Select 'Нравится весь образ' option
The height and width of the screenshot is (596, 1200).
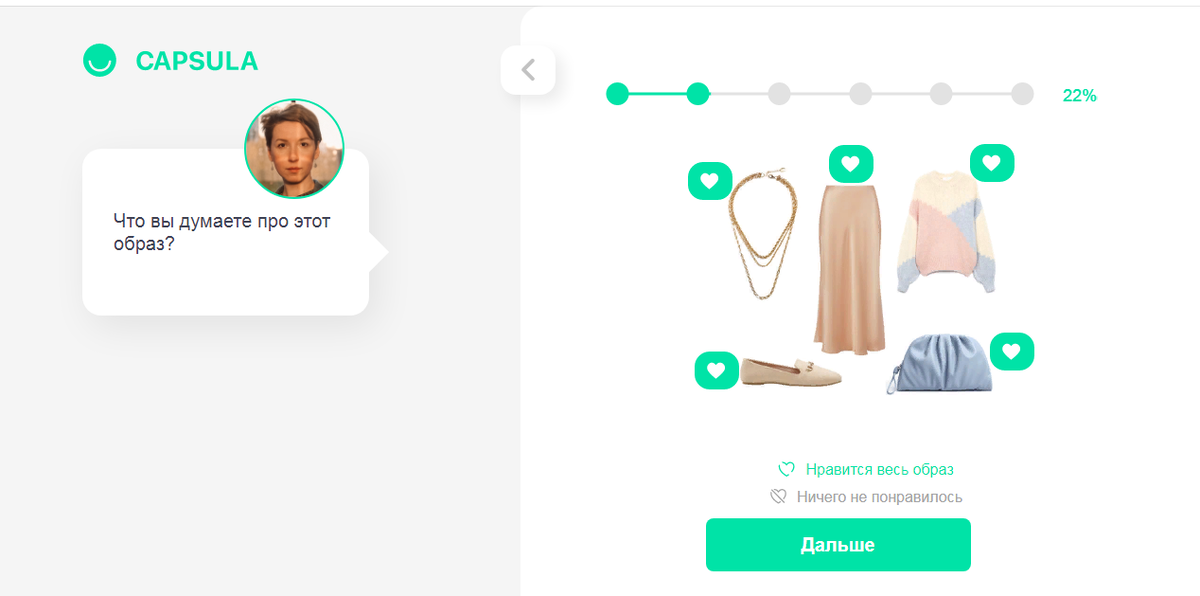point(866,469)
